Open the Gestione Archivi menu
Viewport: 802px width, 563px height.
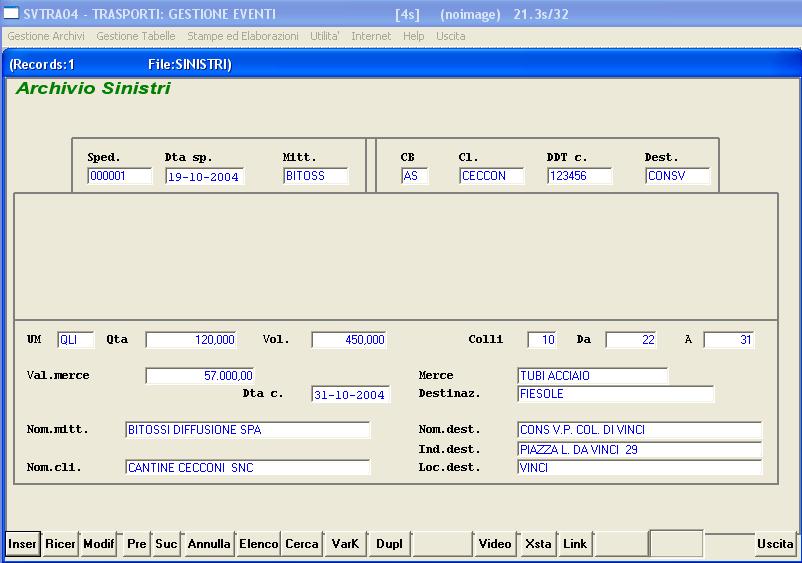46,36
